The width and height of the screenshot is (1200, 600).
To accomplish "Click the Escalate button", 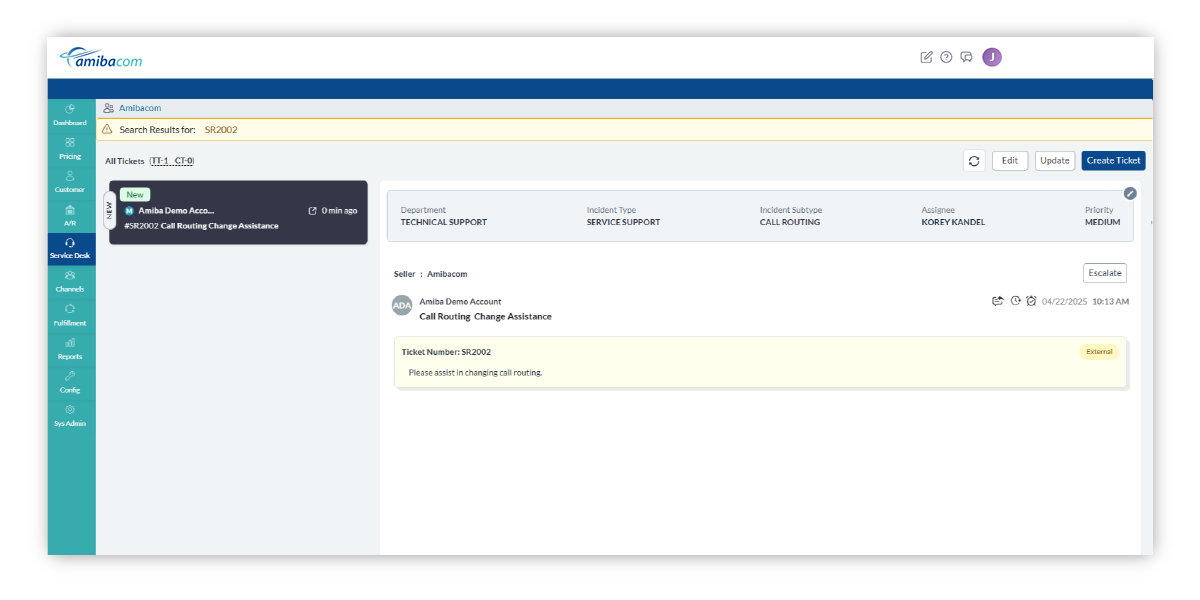I will pos(1105,273).
